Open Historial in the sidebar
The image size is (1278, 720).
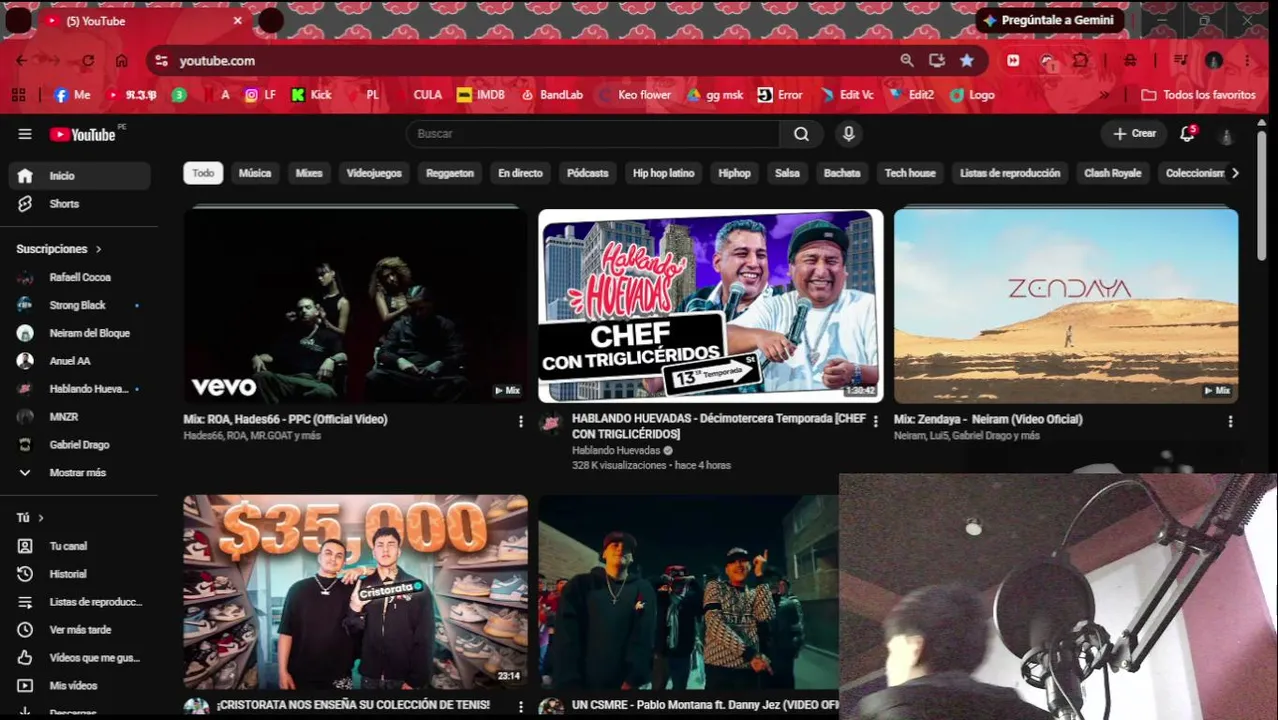80,574
